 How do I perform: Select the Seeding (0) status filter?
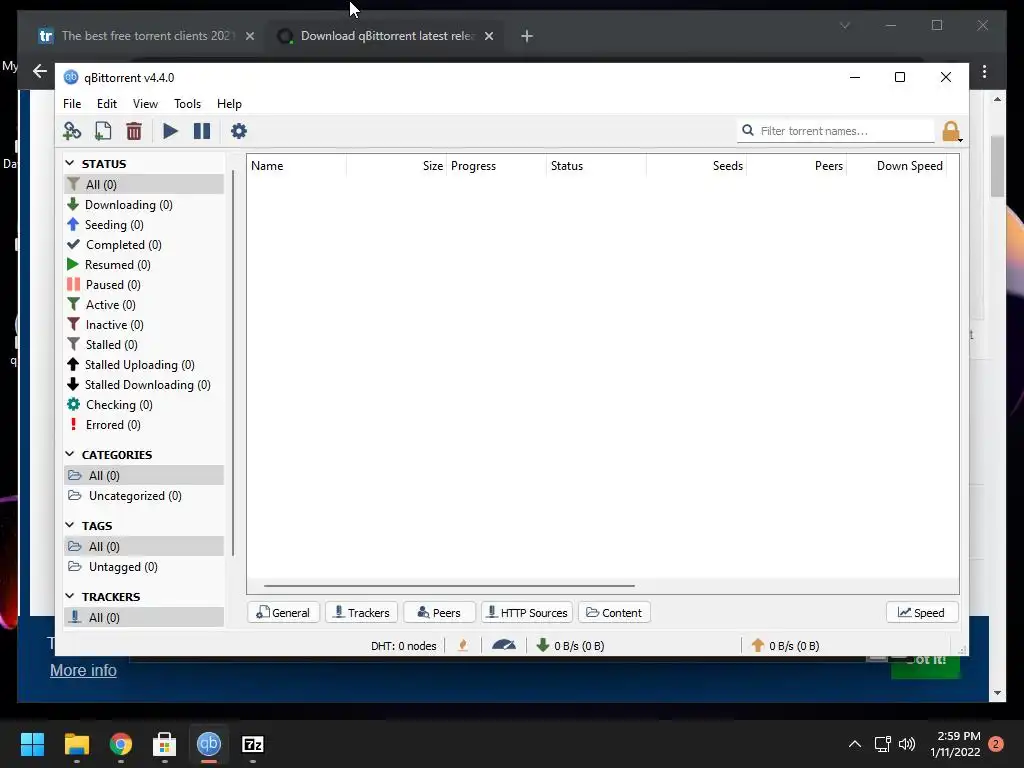click(144, 225)
